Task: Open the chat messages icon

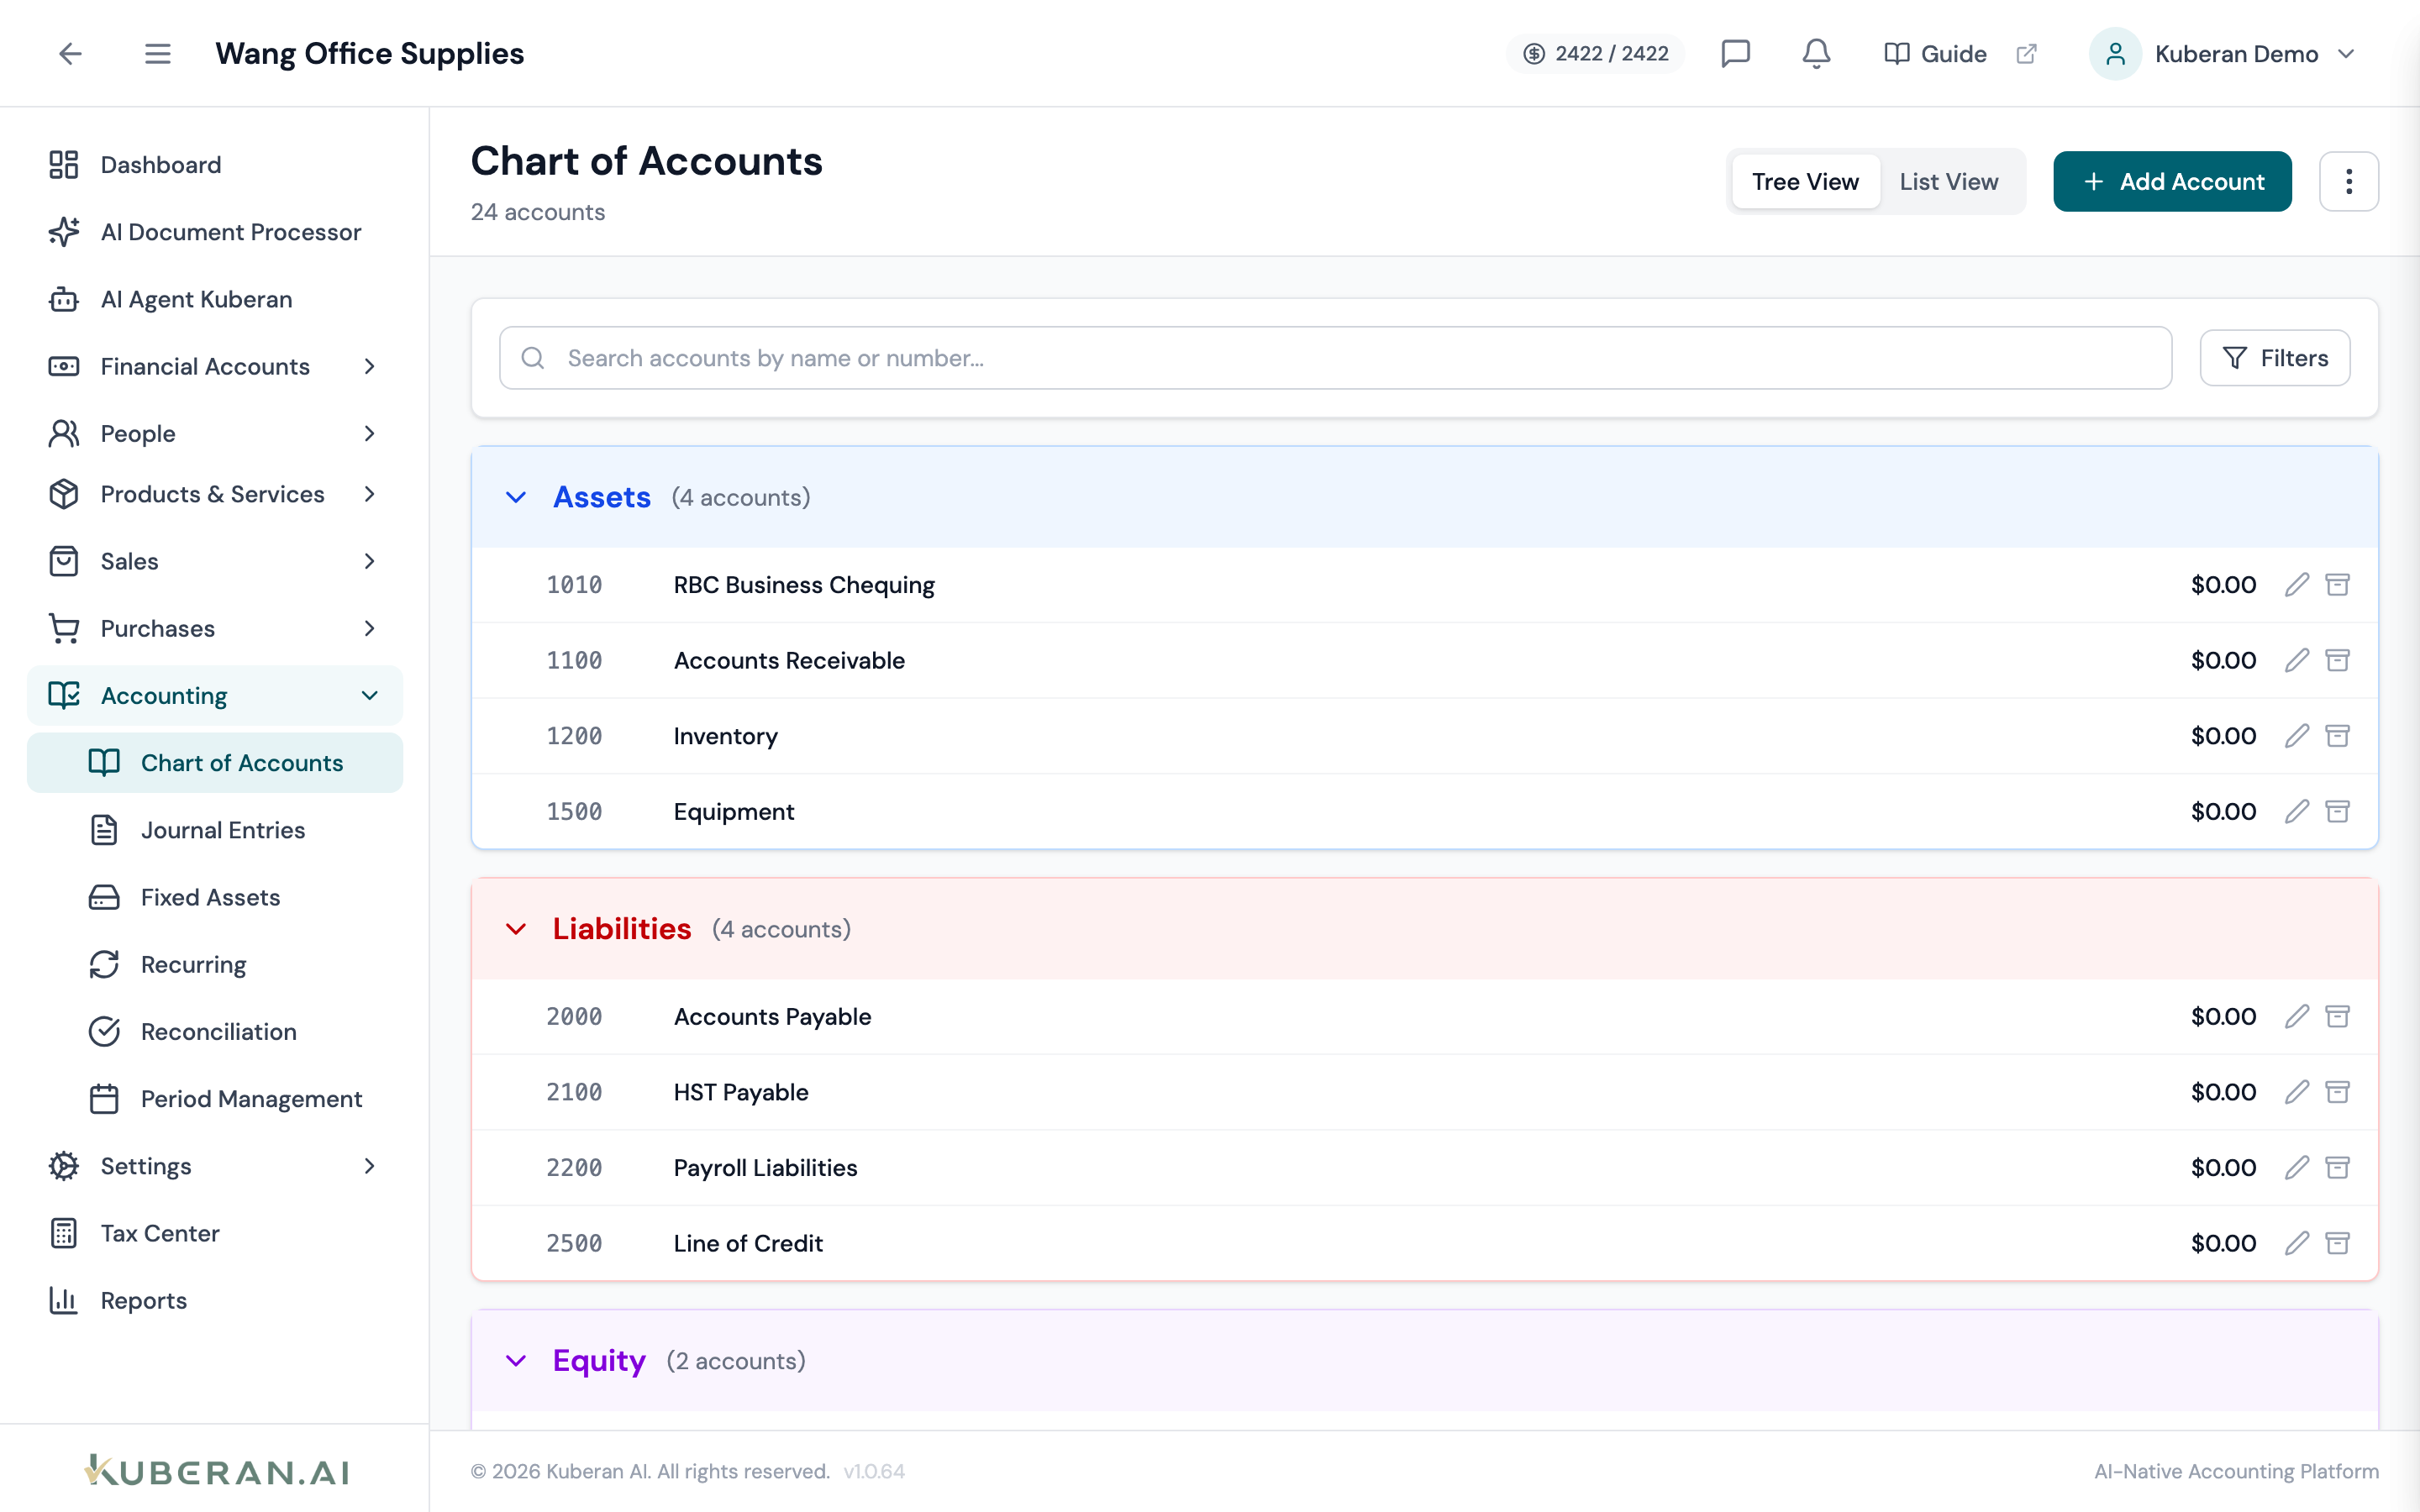Action: pos(1735,53)
